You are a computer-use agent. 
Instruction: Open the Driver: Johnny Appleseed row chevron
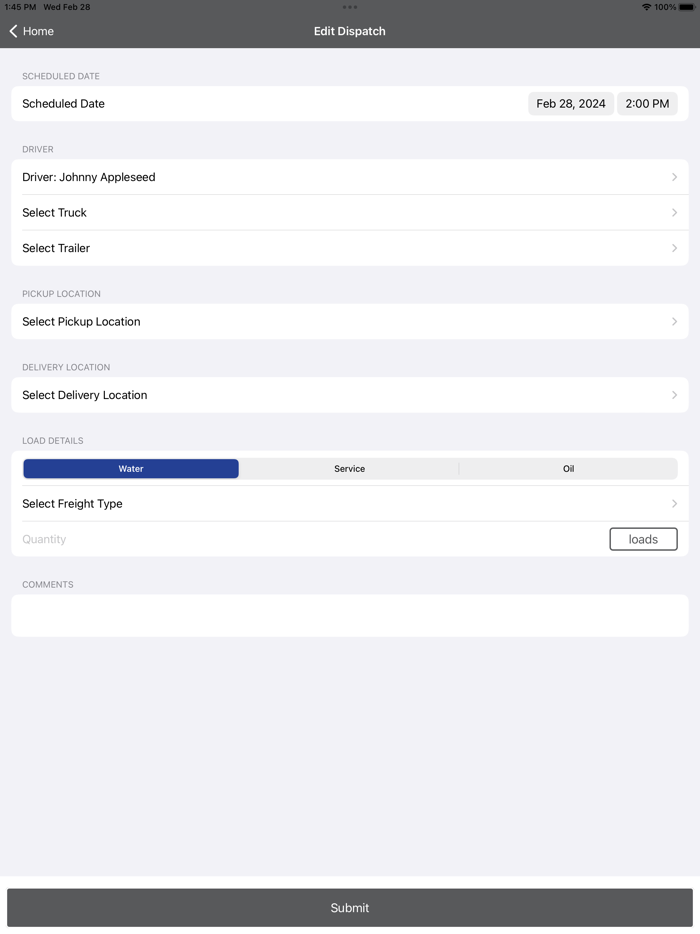[x=675, y=177]
